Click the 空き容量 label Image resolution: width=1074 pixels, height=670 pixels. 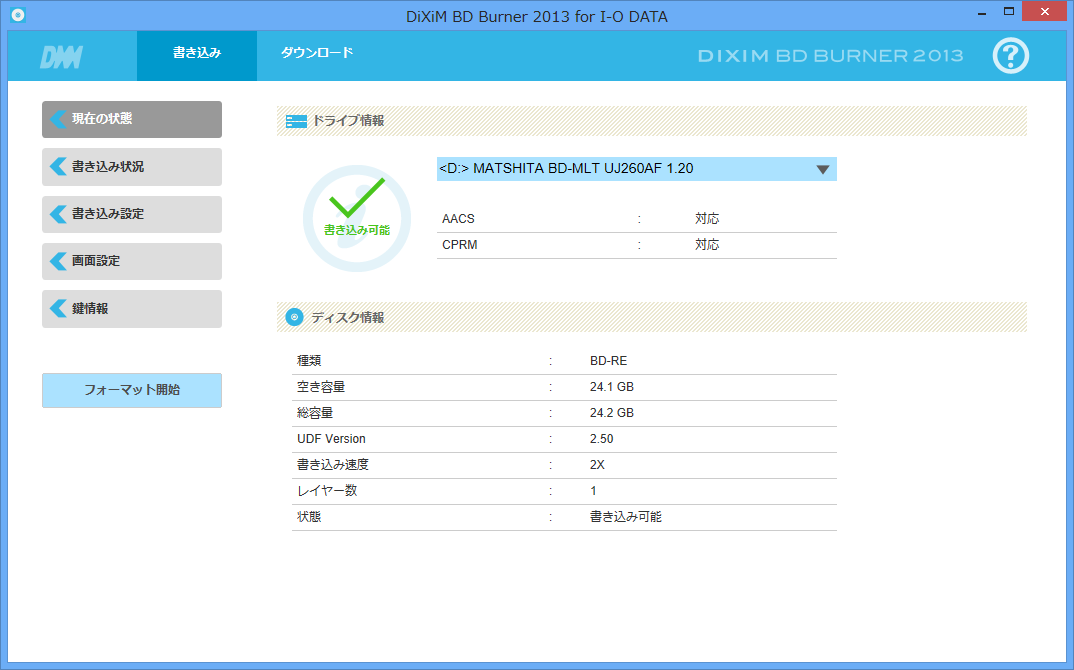click(321, 386)
